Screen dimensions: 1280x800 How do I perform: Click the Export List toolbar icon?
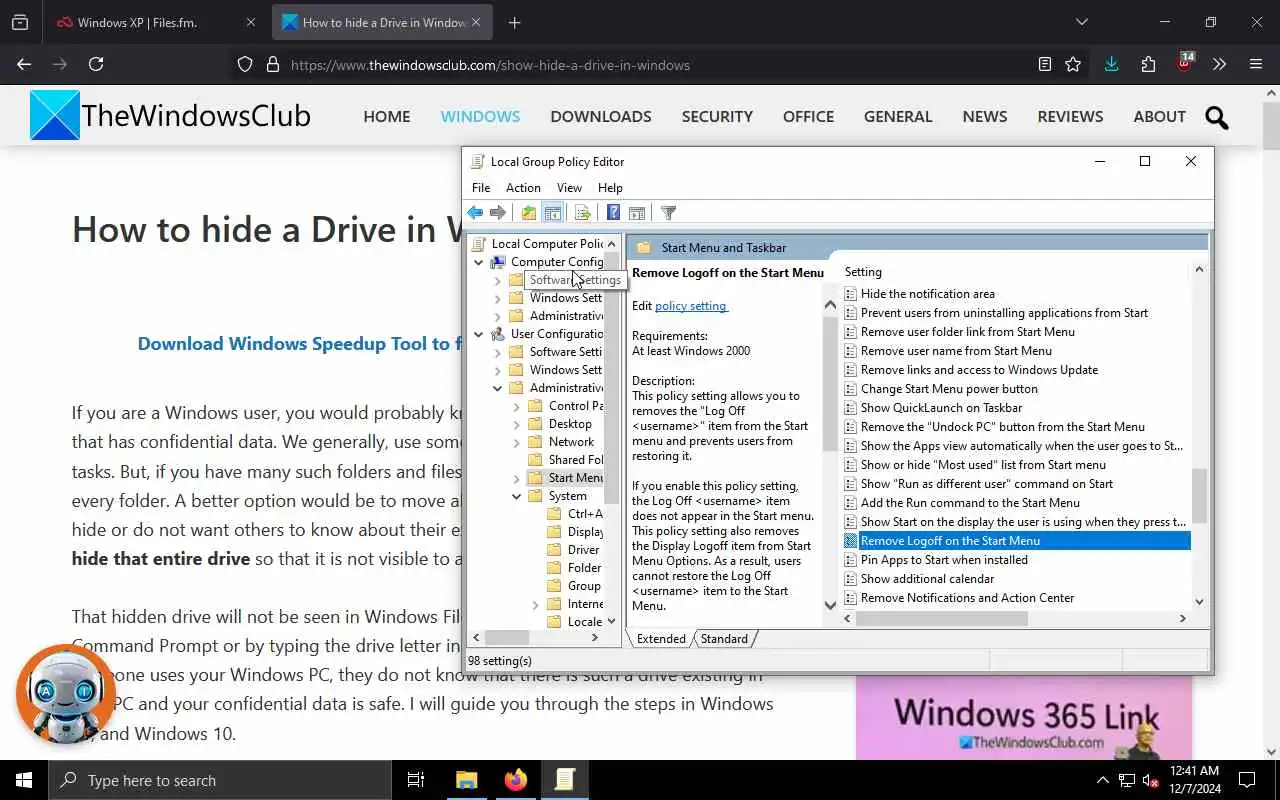[582, 212]
